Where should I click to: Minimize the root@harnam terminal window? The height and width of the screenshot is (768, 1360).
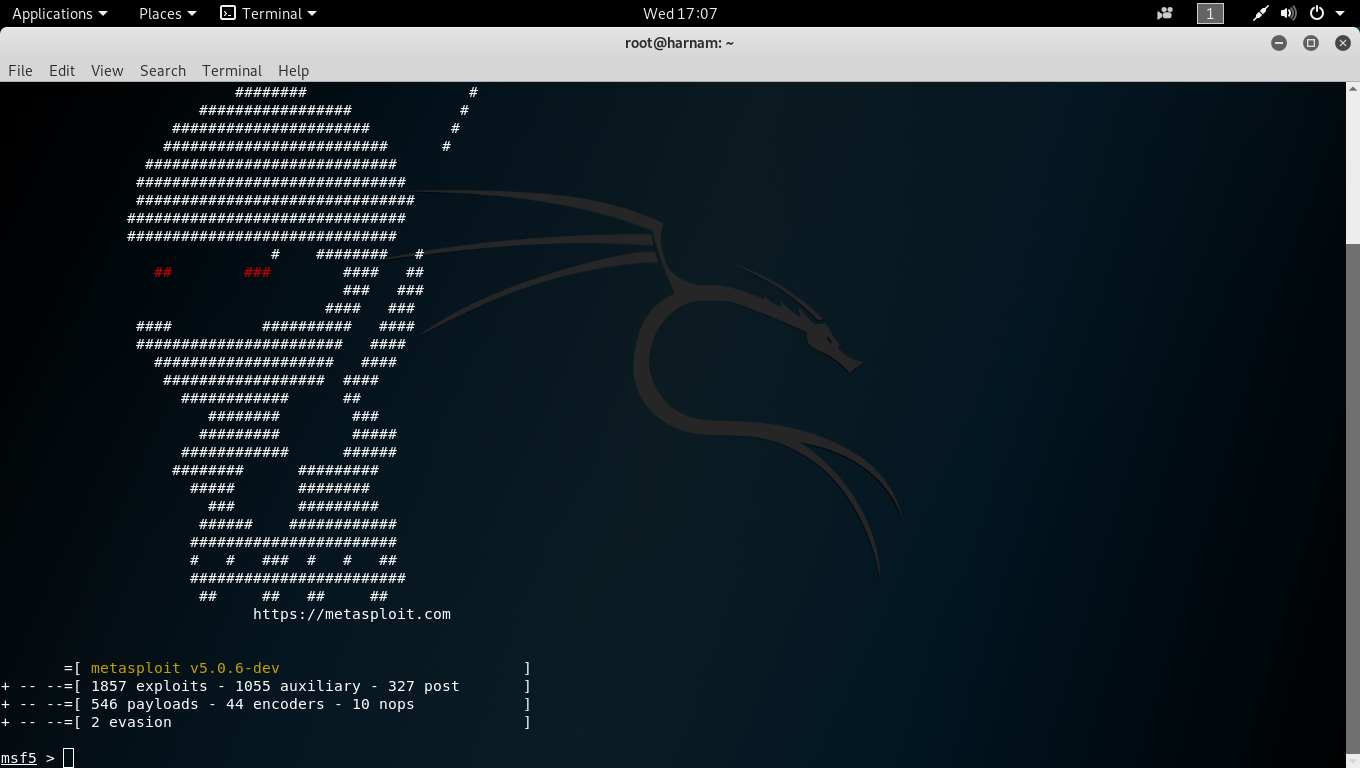(x=1279, y=43)
